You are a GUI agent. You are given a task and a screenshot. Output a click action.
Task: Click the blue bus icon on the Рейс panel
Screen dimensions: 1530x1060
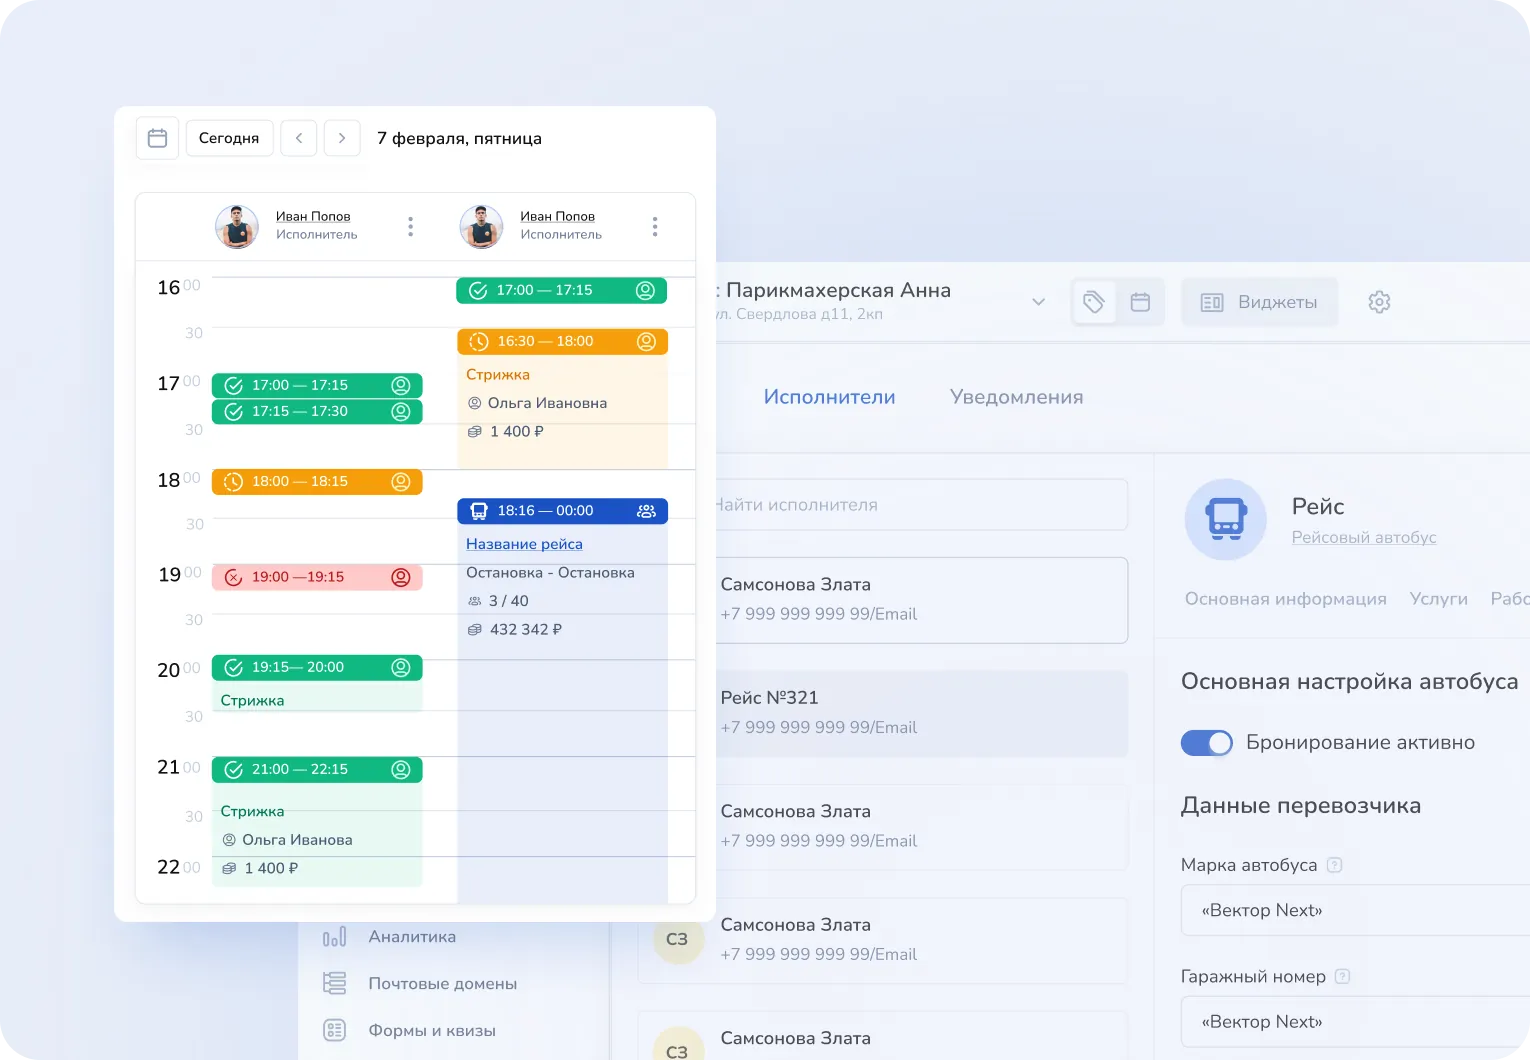(x=1225, y=519)
